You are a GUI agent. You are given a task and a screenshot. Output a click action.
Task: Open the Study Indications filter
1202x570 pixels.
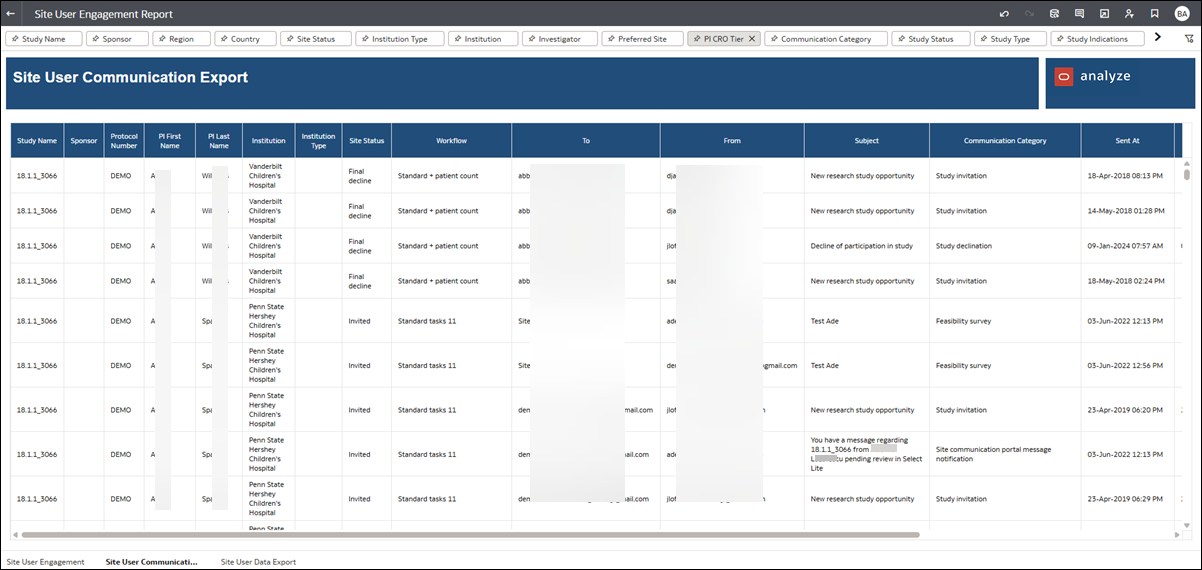point(1096,39)
